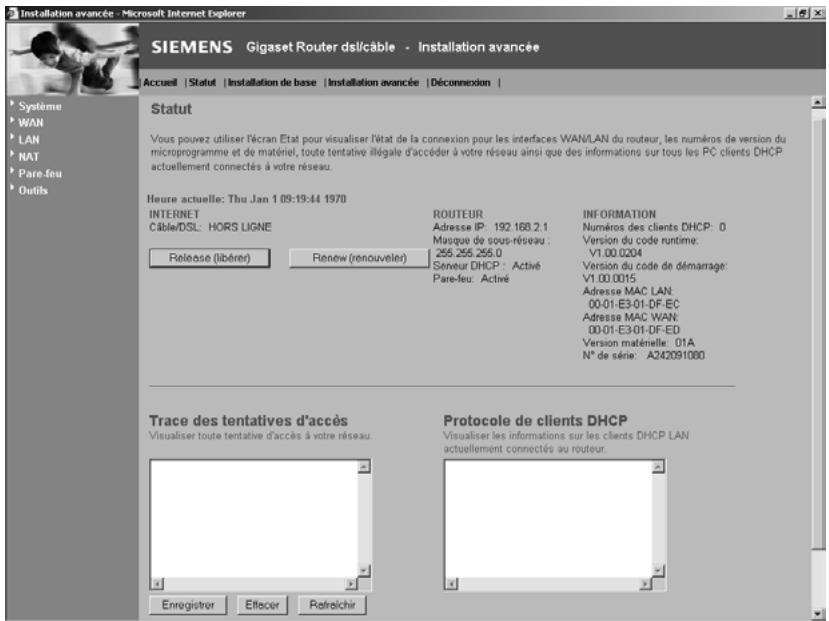Click inside the access attempts log box
This screenshot has height=621, width=829.
point(254,519)
